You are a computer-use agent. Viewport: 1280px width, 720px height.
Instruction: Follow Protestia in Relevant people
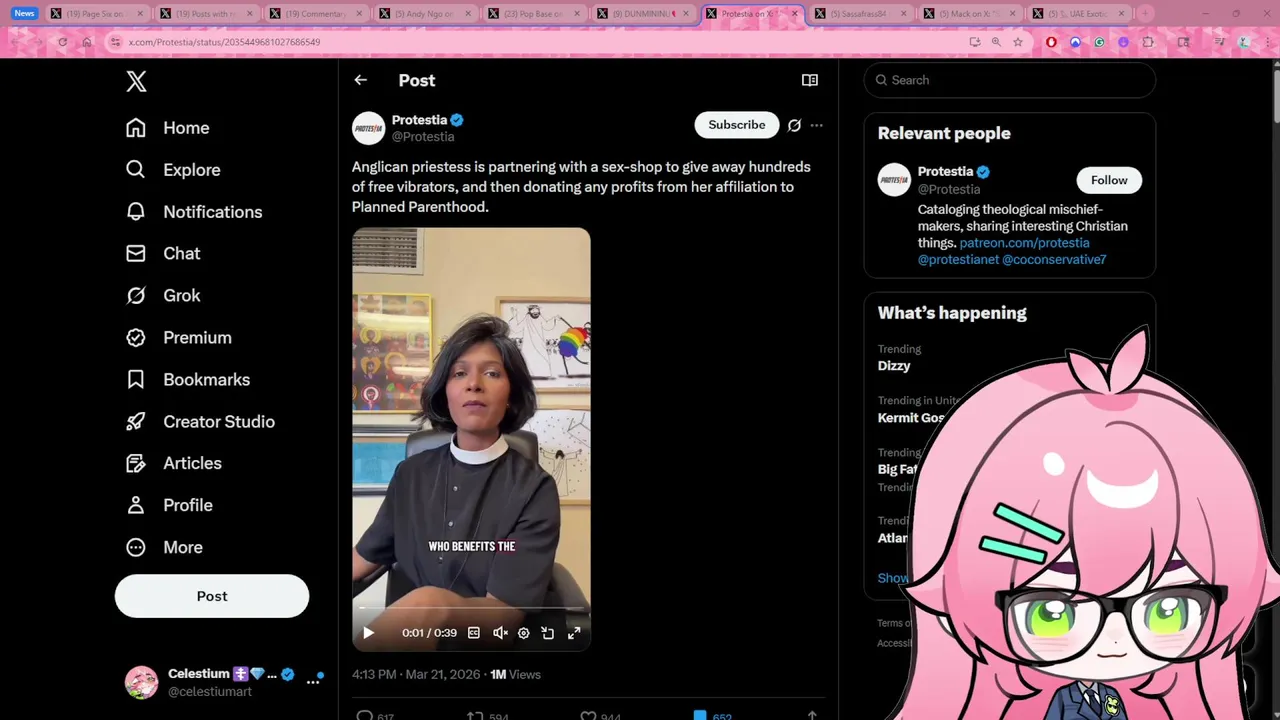[x=1109, y=180]
